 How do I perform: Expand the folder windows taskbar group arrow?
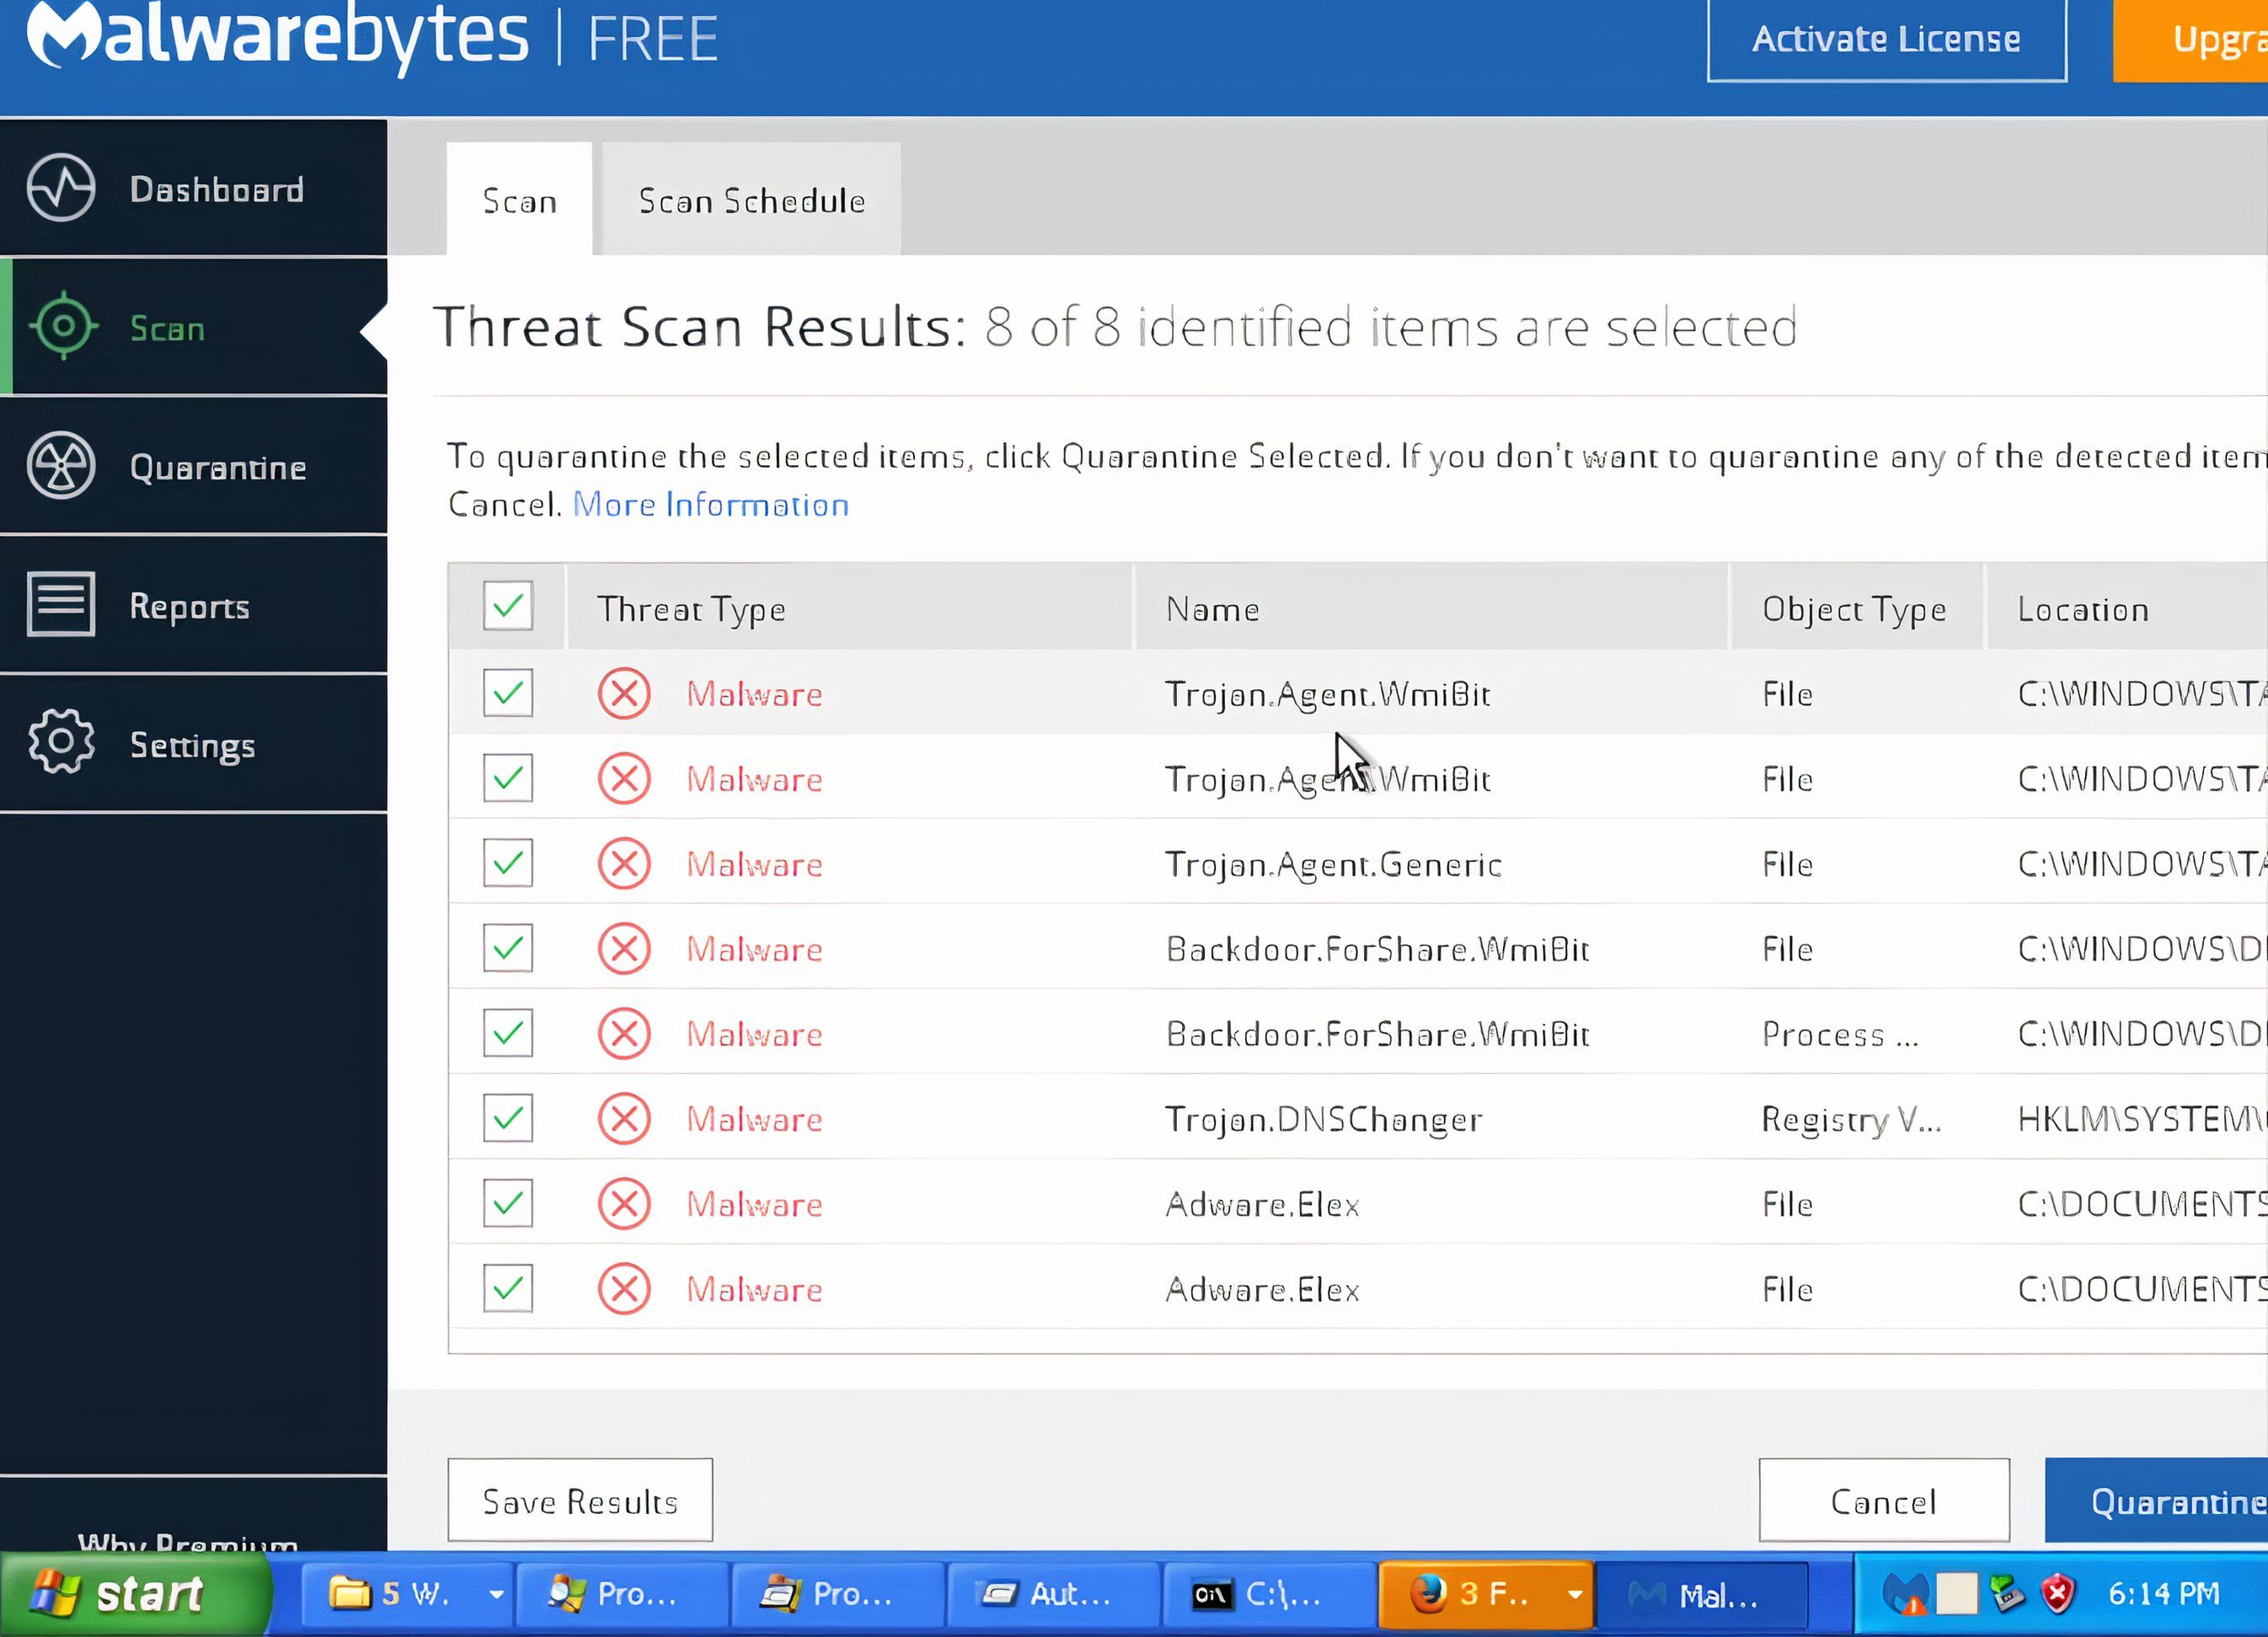coord(496,1594)
